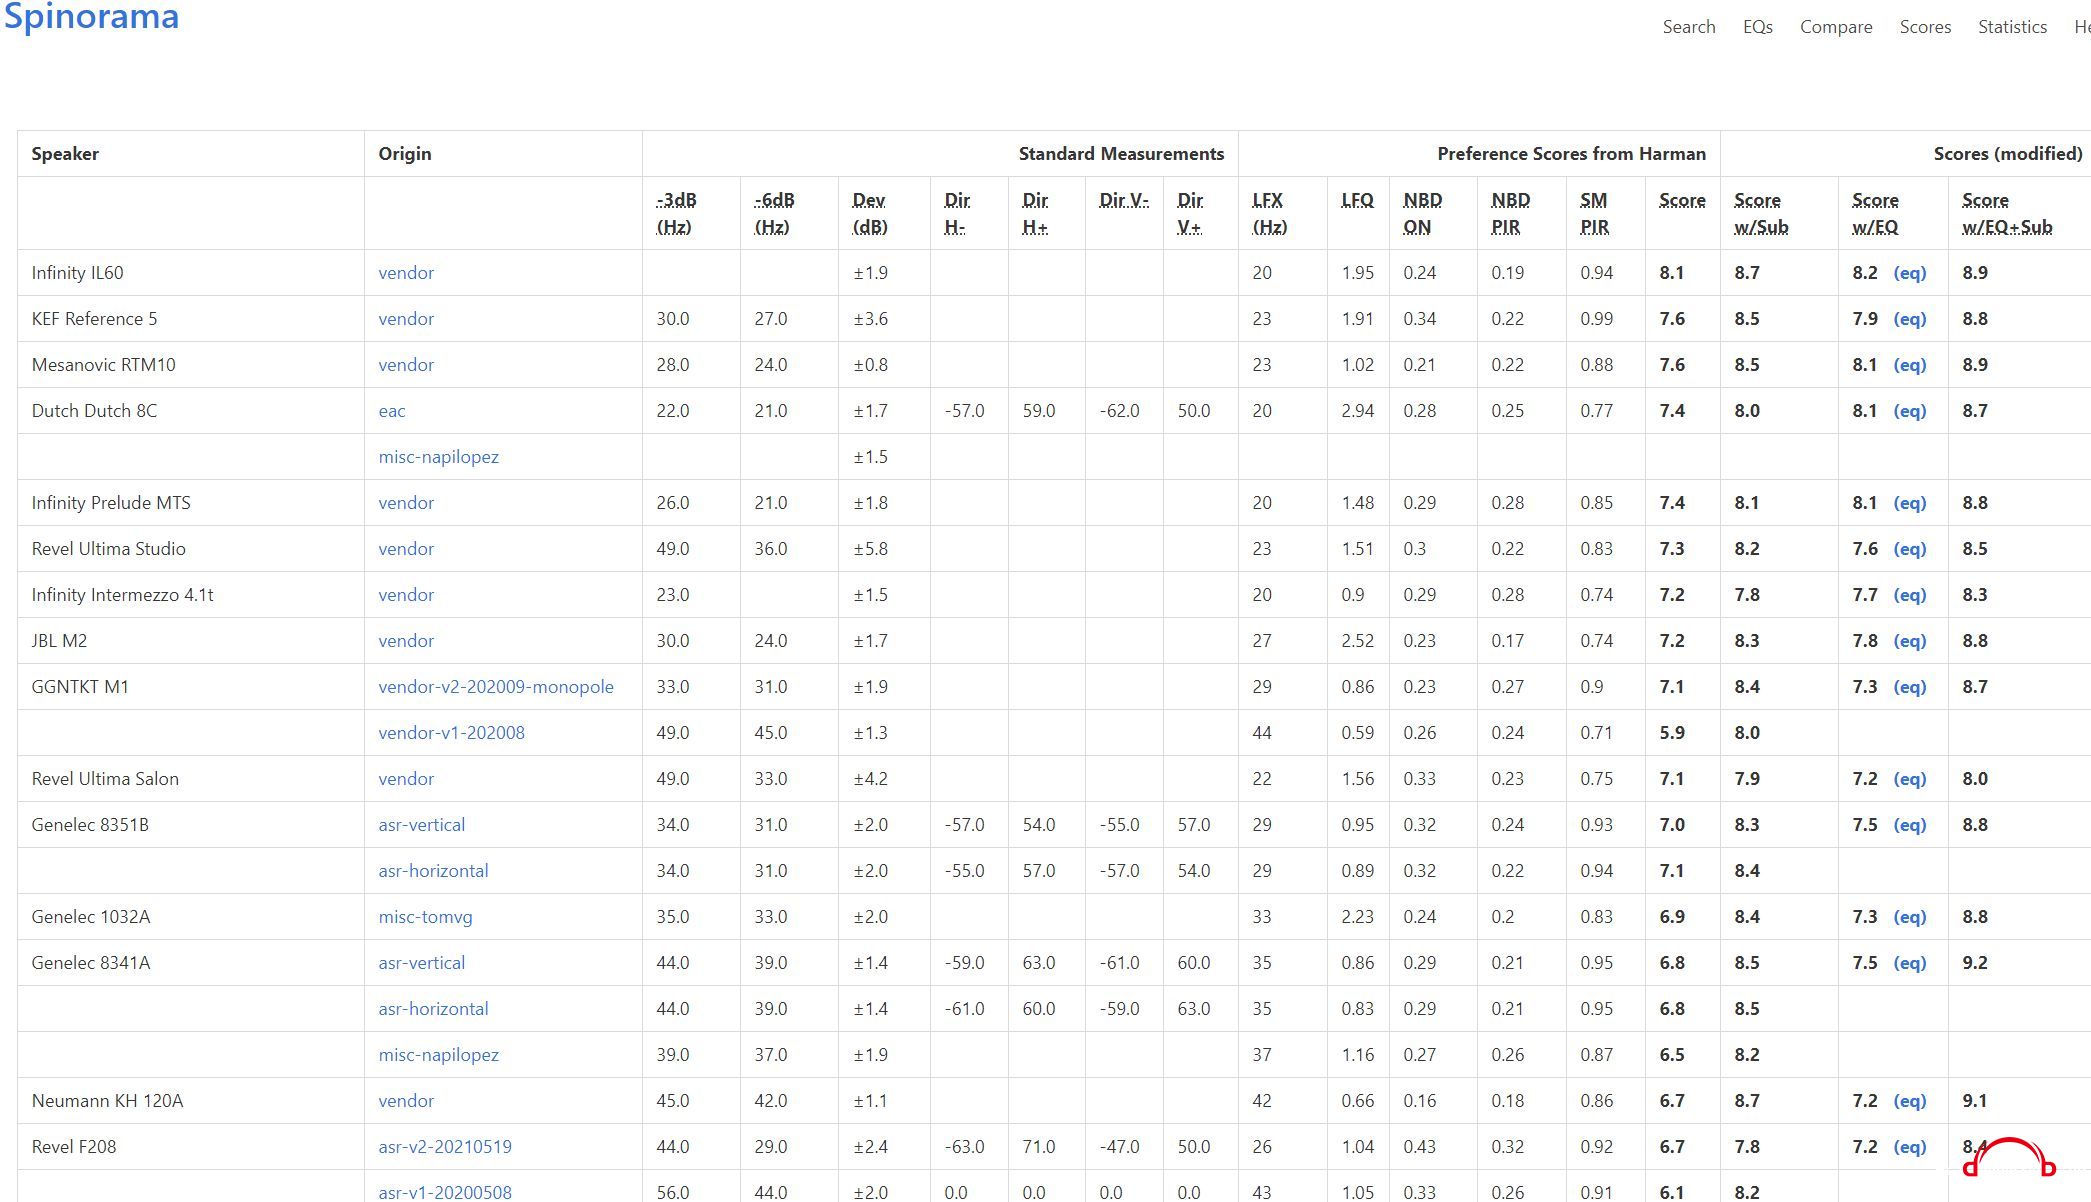Open vendor link for Revel Ultima Studio
The image size is (2091, 1202).
coord(406,549)
